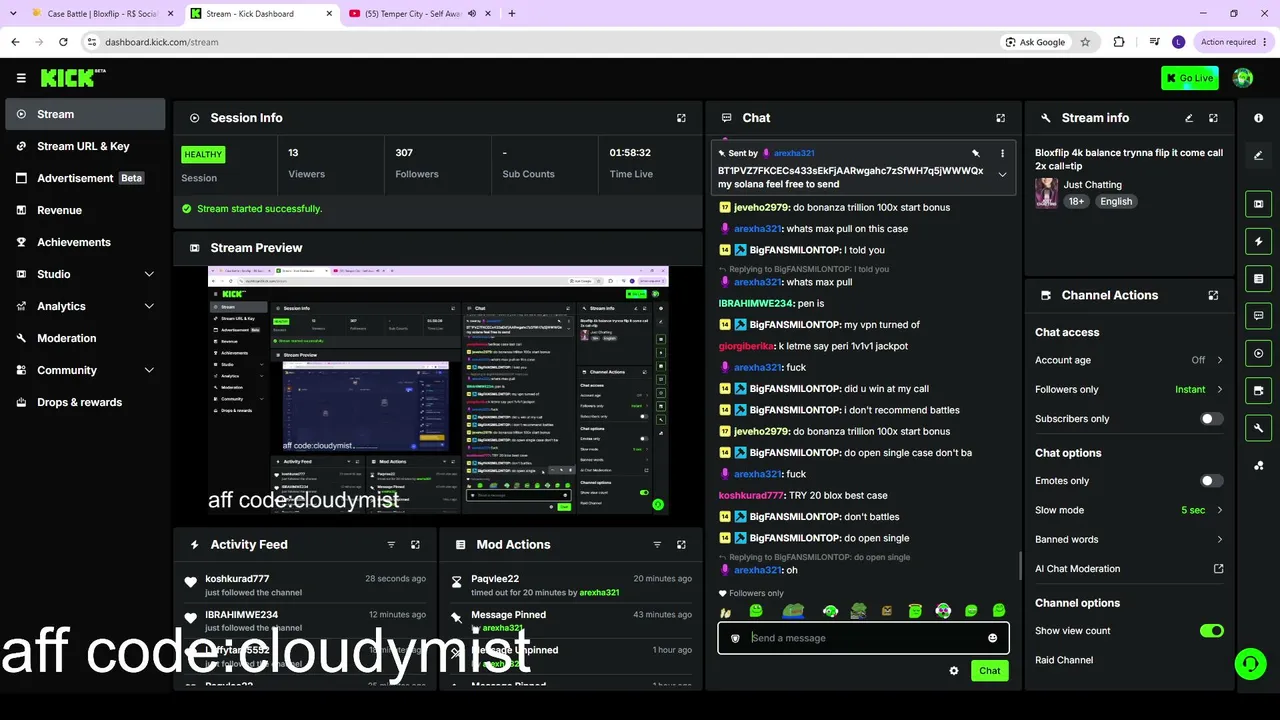Toggle Chat widget in right rail
Viewport: 1280px width, 720px height.
(1258, 316)
